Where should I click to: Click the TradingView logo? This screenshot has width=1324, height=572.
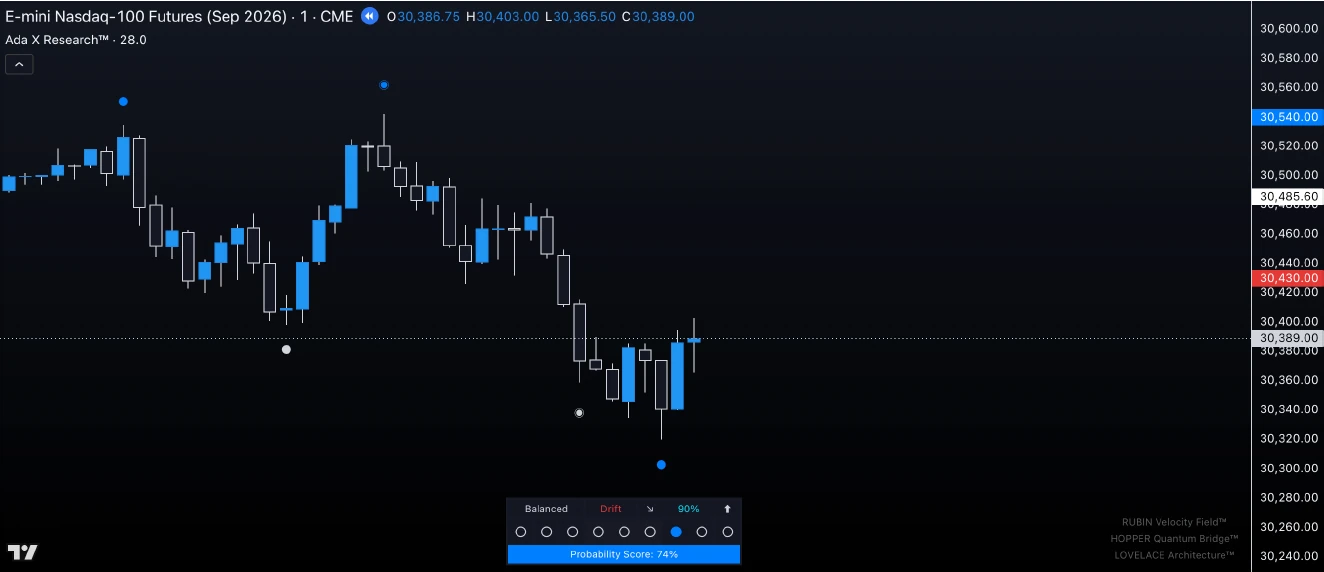[22, 552]
